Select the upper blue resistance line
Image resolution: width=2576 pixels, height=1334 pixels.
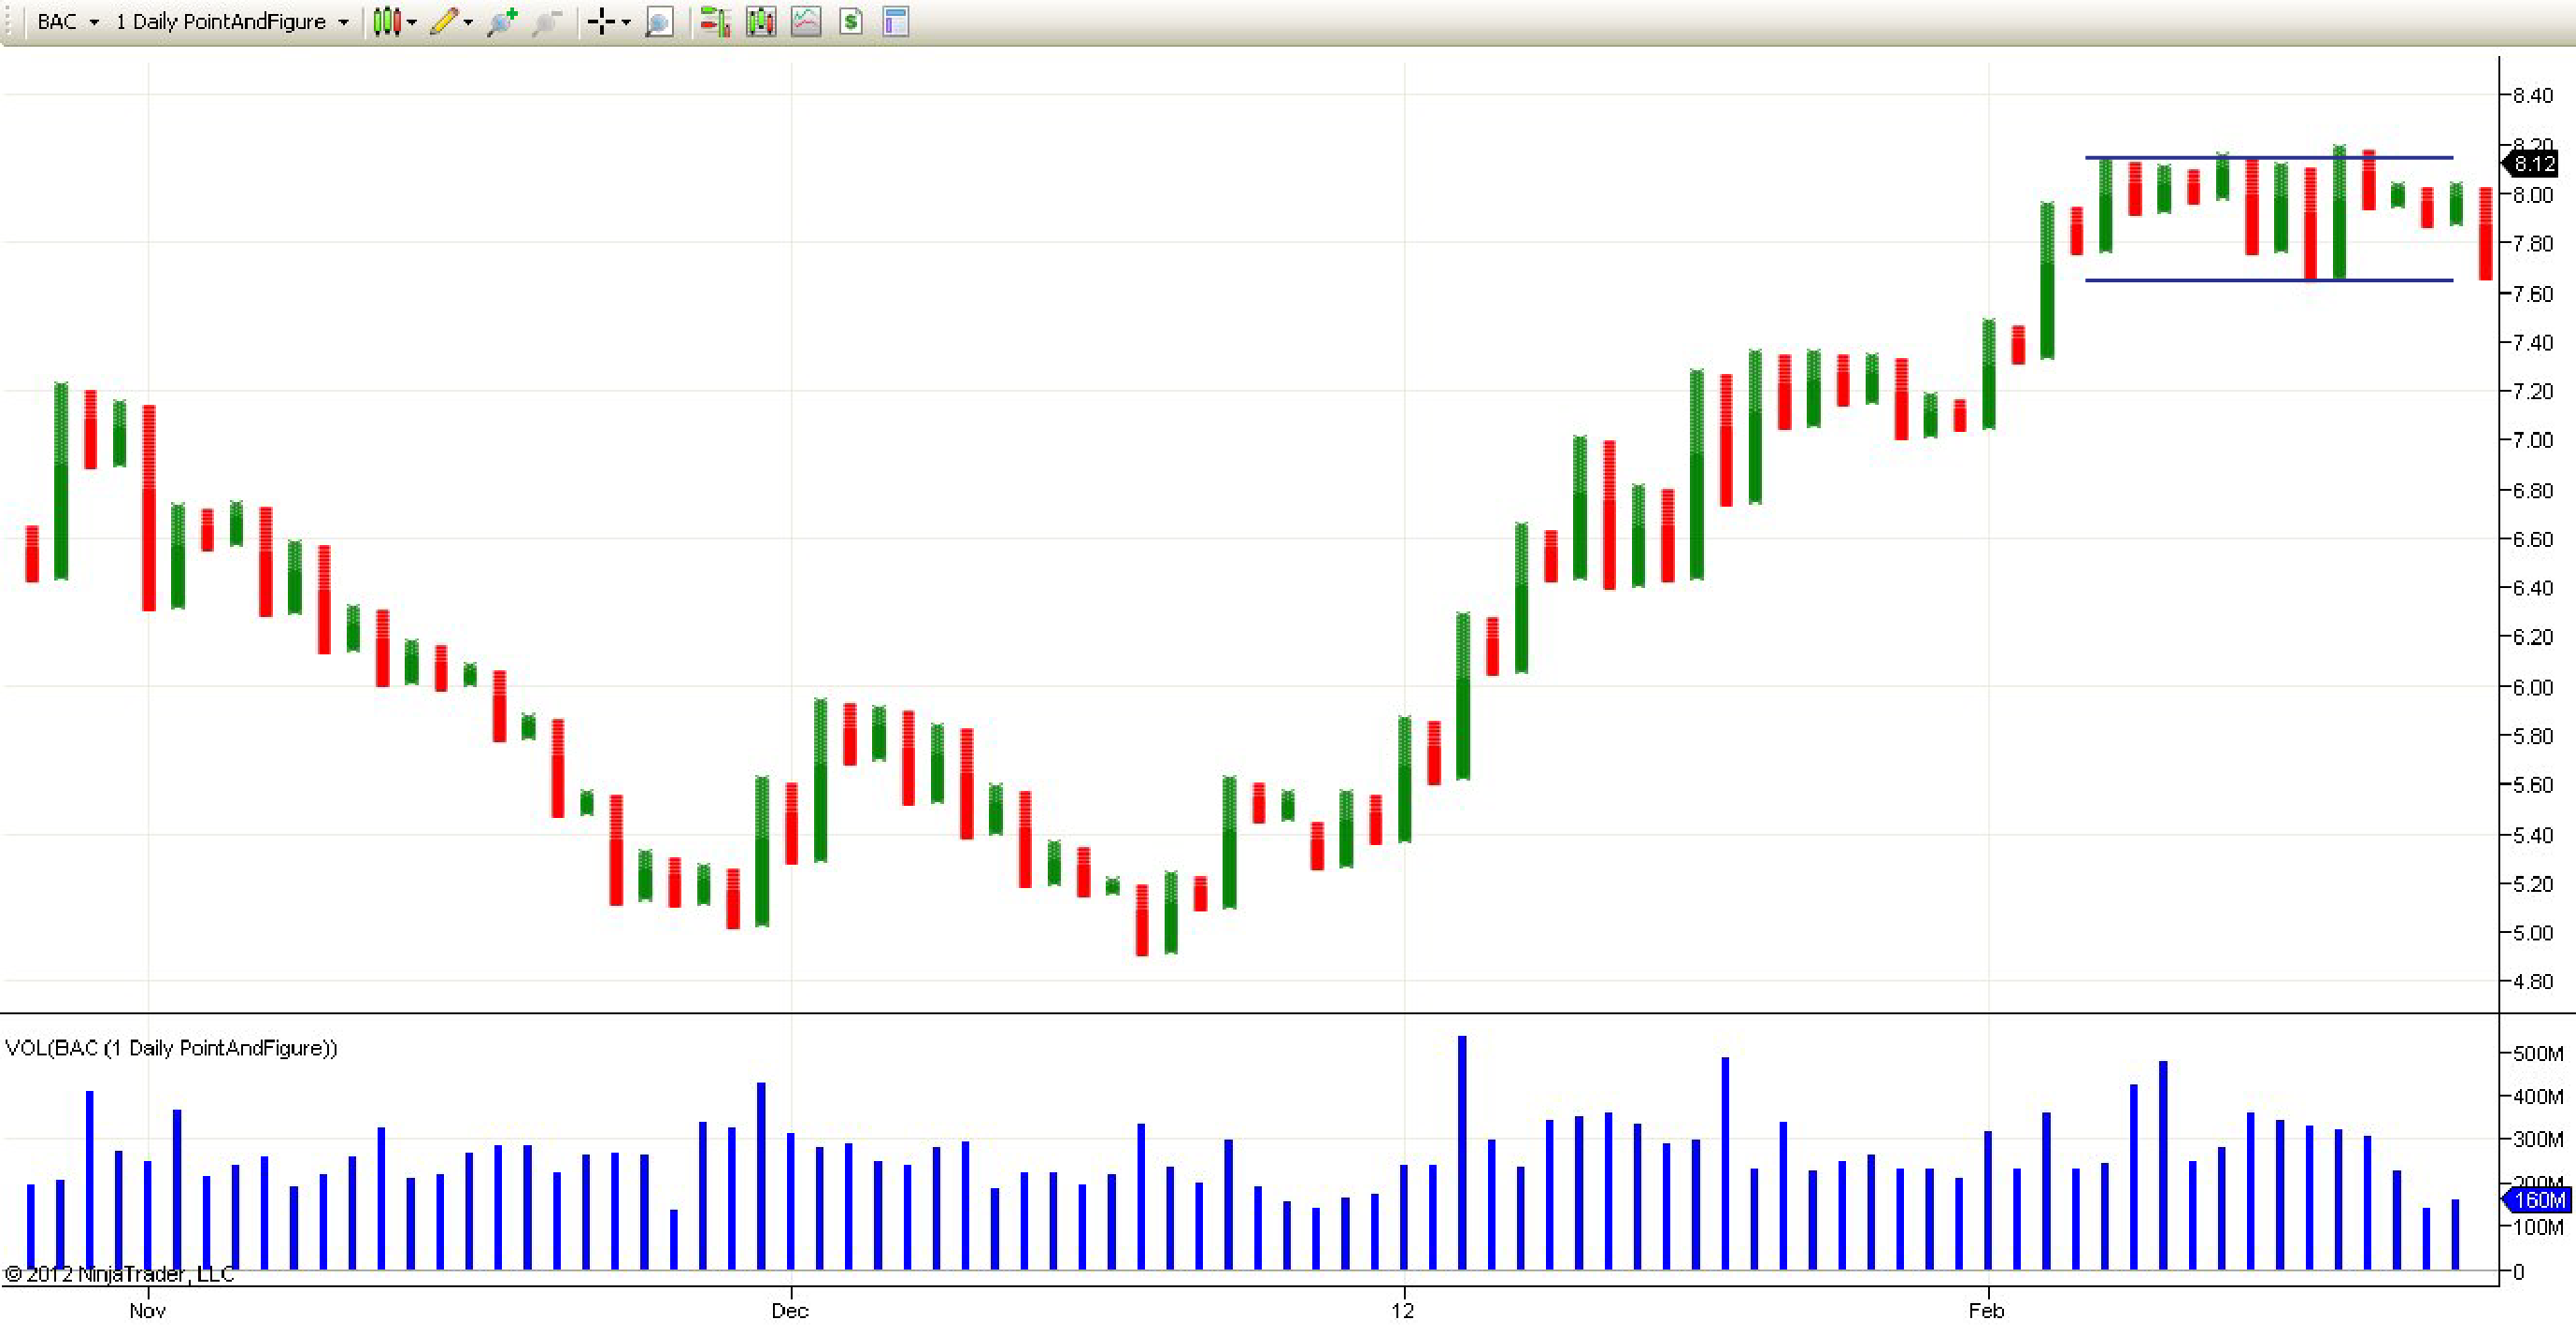pos(2268,157)
